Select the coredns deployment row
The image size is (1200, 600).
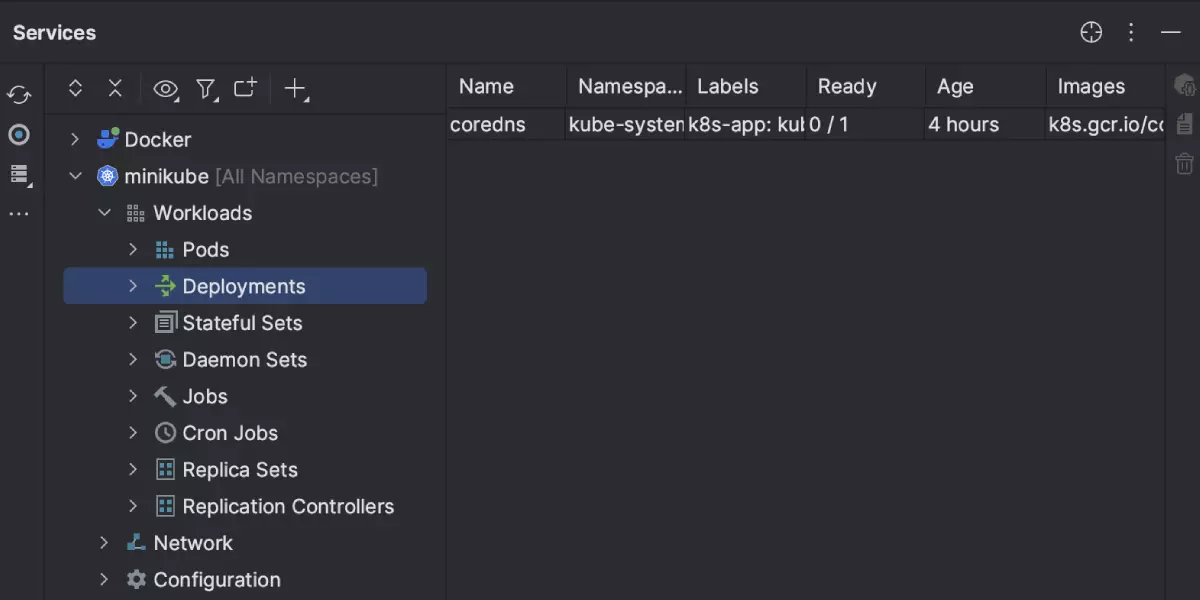coord(487,125)
